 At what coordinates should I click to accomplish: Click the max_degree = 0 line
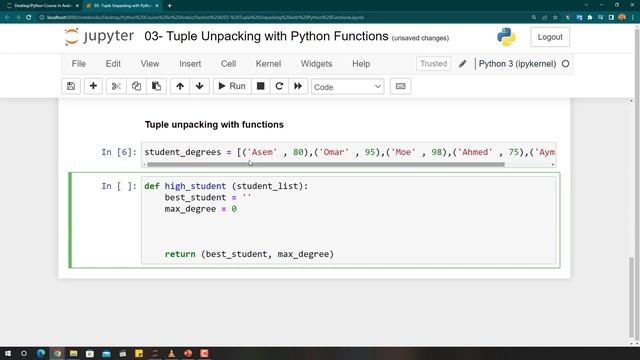click(200, 209)
